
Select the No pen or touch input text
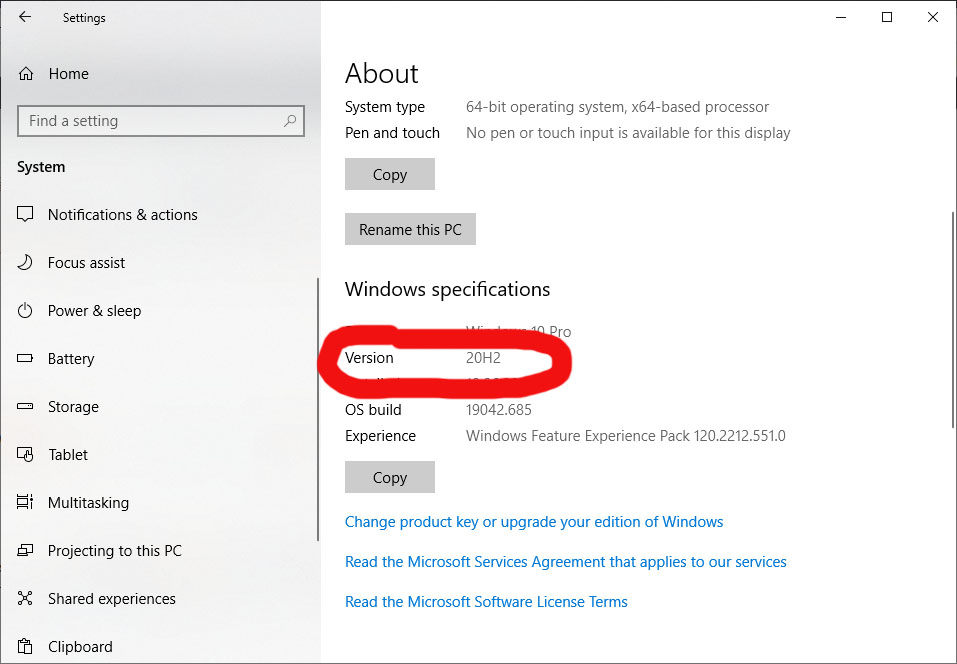[x=628, y=133]
